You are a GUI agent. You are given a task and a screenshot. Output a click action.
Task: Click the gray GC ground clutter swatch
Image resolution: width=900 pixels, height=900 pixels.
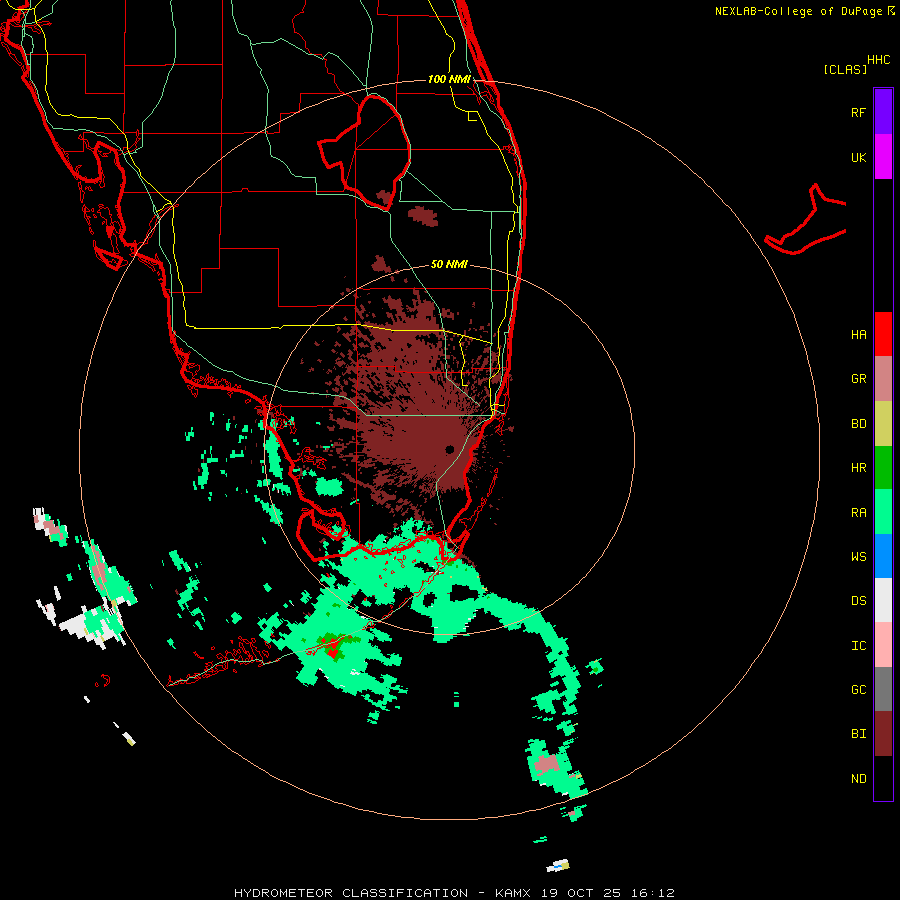883,689
